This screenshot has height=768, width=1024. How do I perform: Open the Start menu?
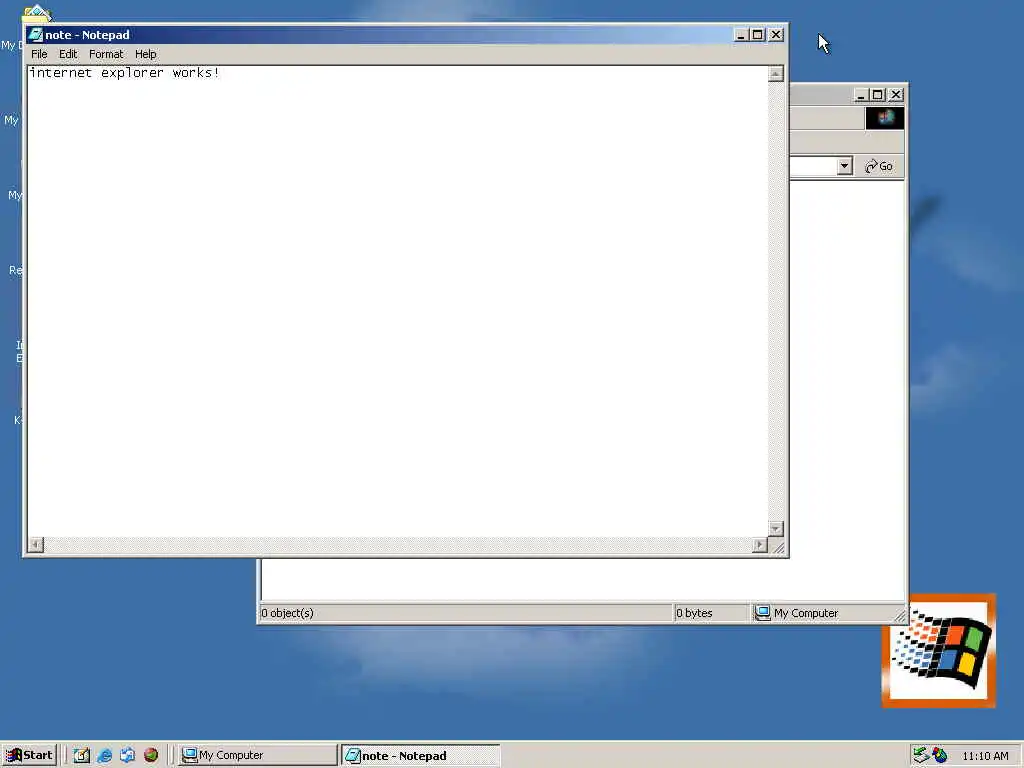coord(29,755)
